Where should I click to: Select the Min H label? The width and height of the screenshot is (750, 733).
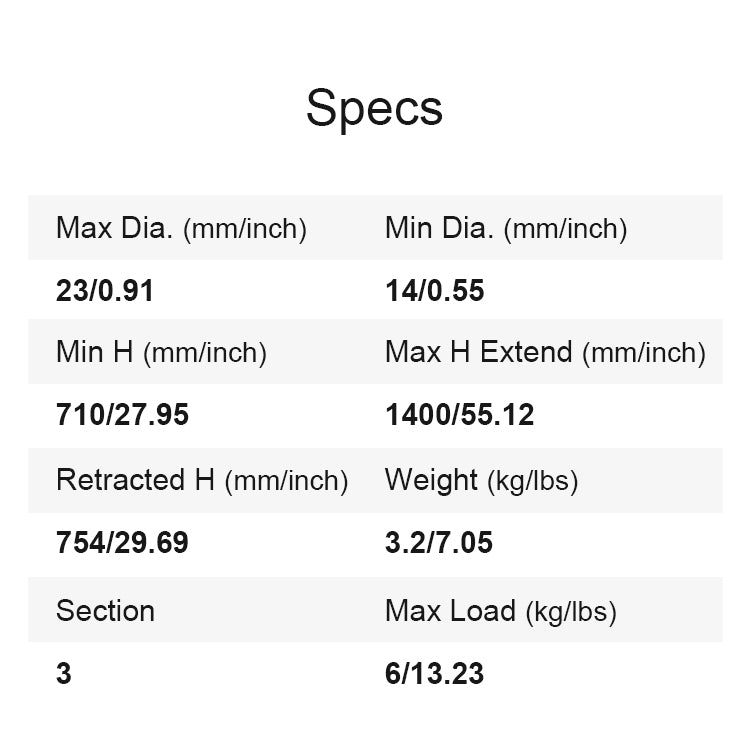(96, 352)
